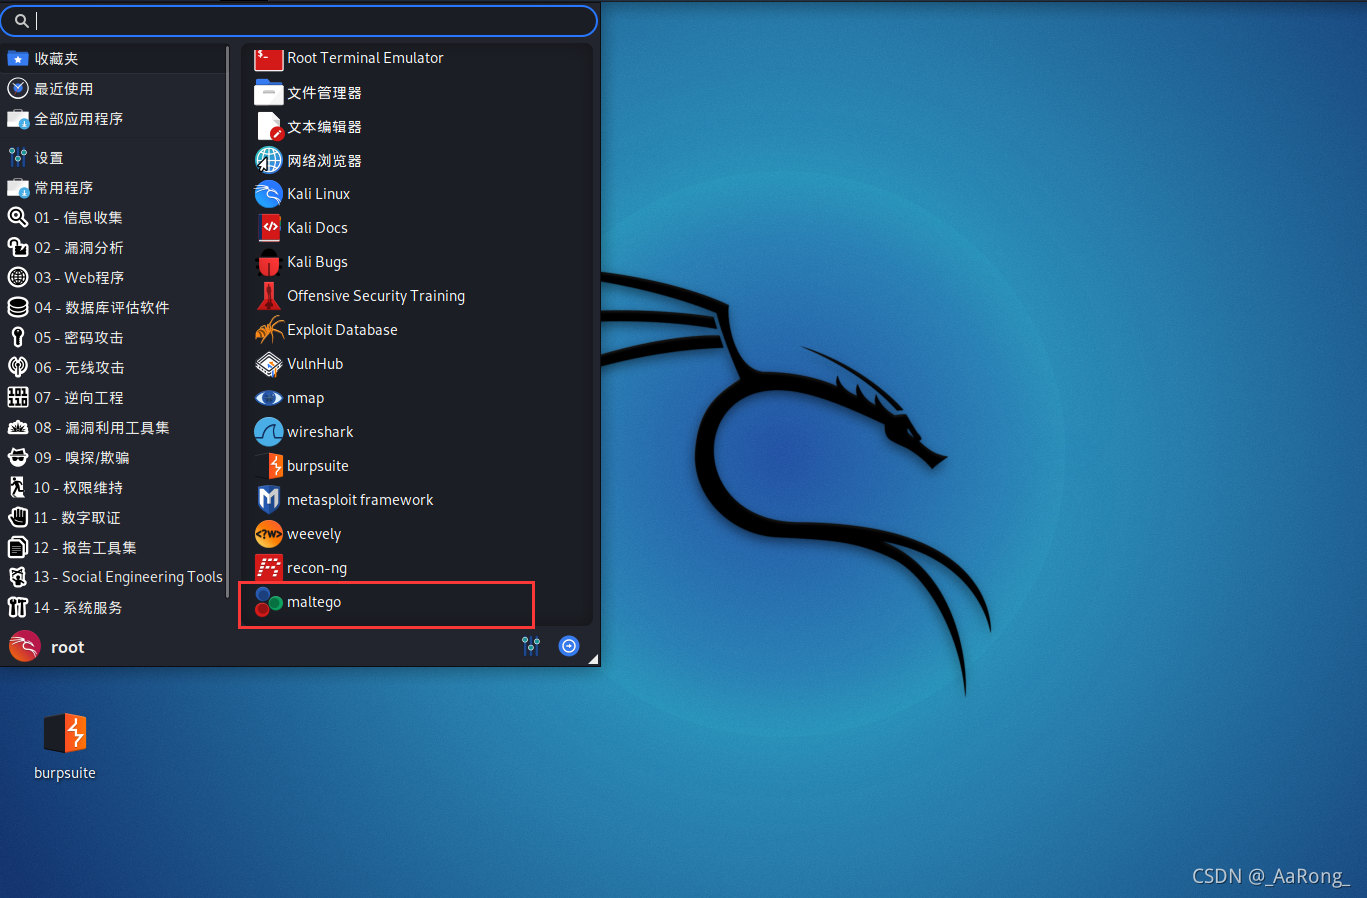Image resolution: width=1367 pixels, height=898 pixels.
Task: Open 07 - 逆向工程 category
Action: (x=114, y=398)
